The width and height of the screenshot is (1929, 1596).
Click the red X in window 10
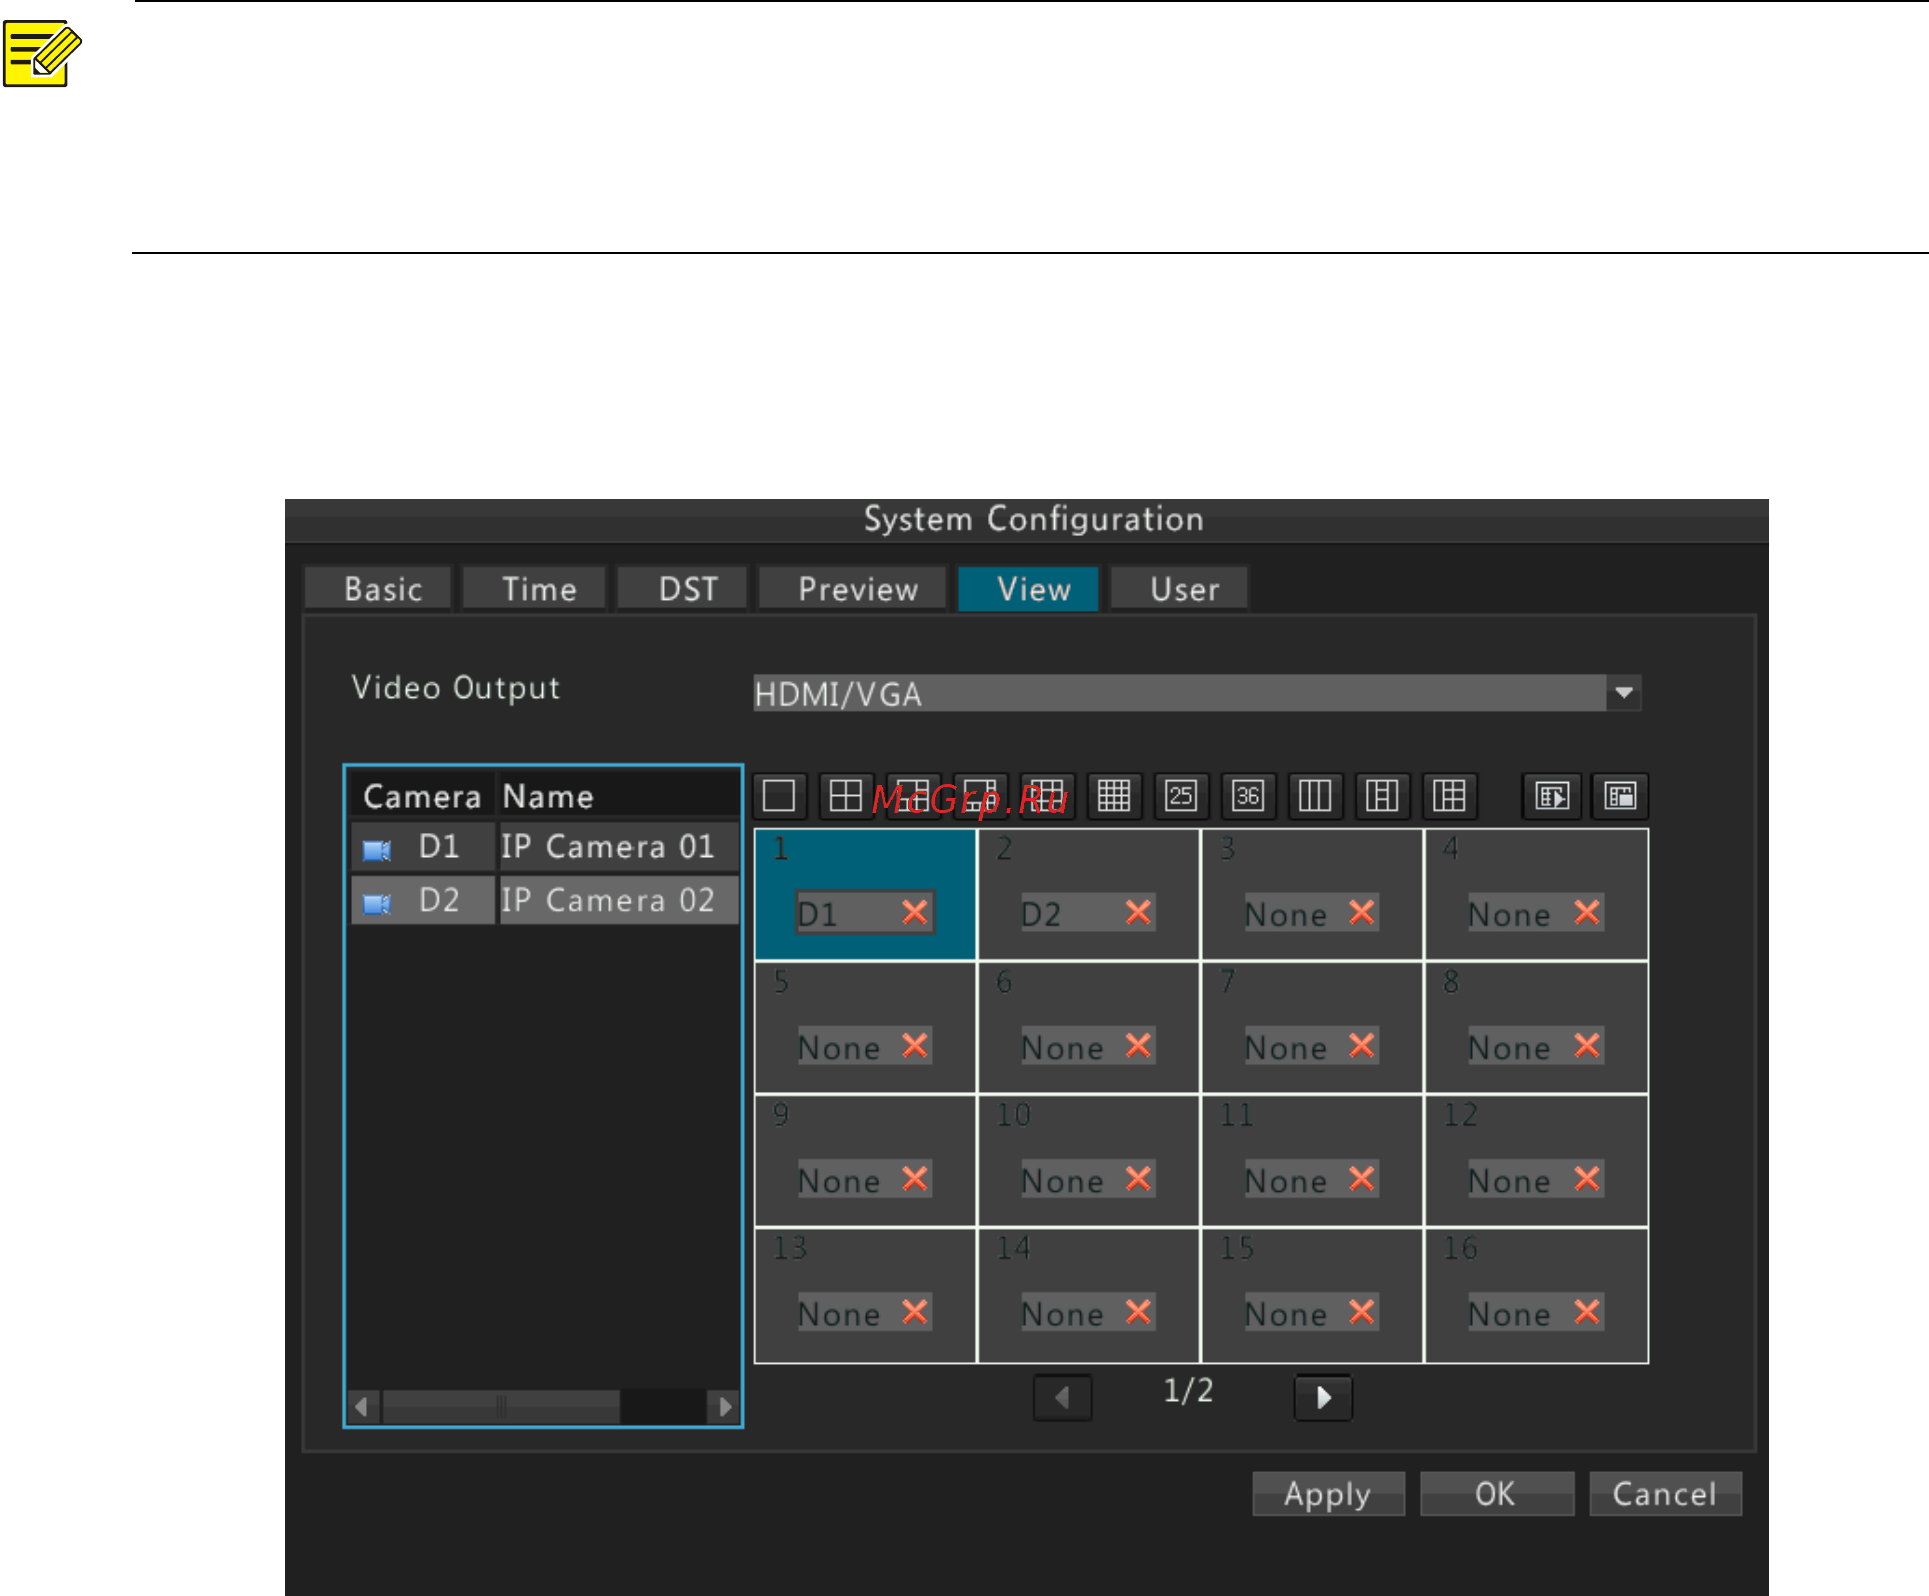tap(1138, 1178)
